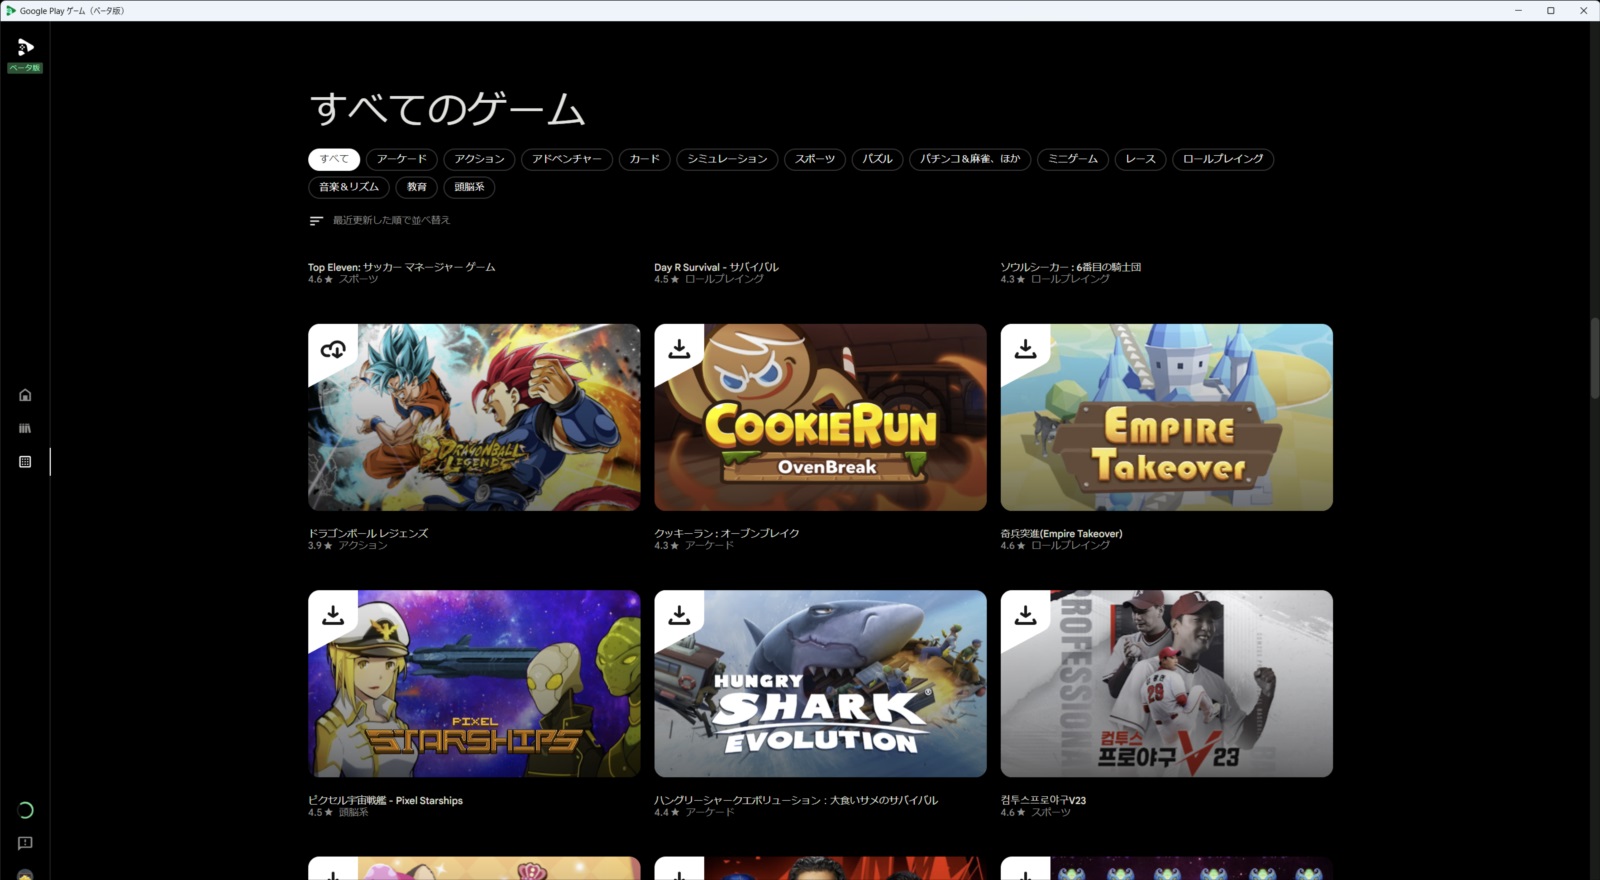Viewport: 1600px width, 880px height.
Task: Open the Empire Takeover thumbnail
Action: [1166, 417]
